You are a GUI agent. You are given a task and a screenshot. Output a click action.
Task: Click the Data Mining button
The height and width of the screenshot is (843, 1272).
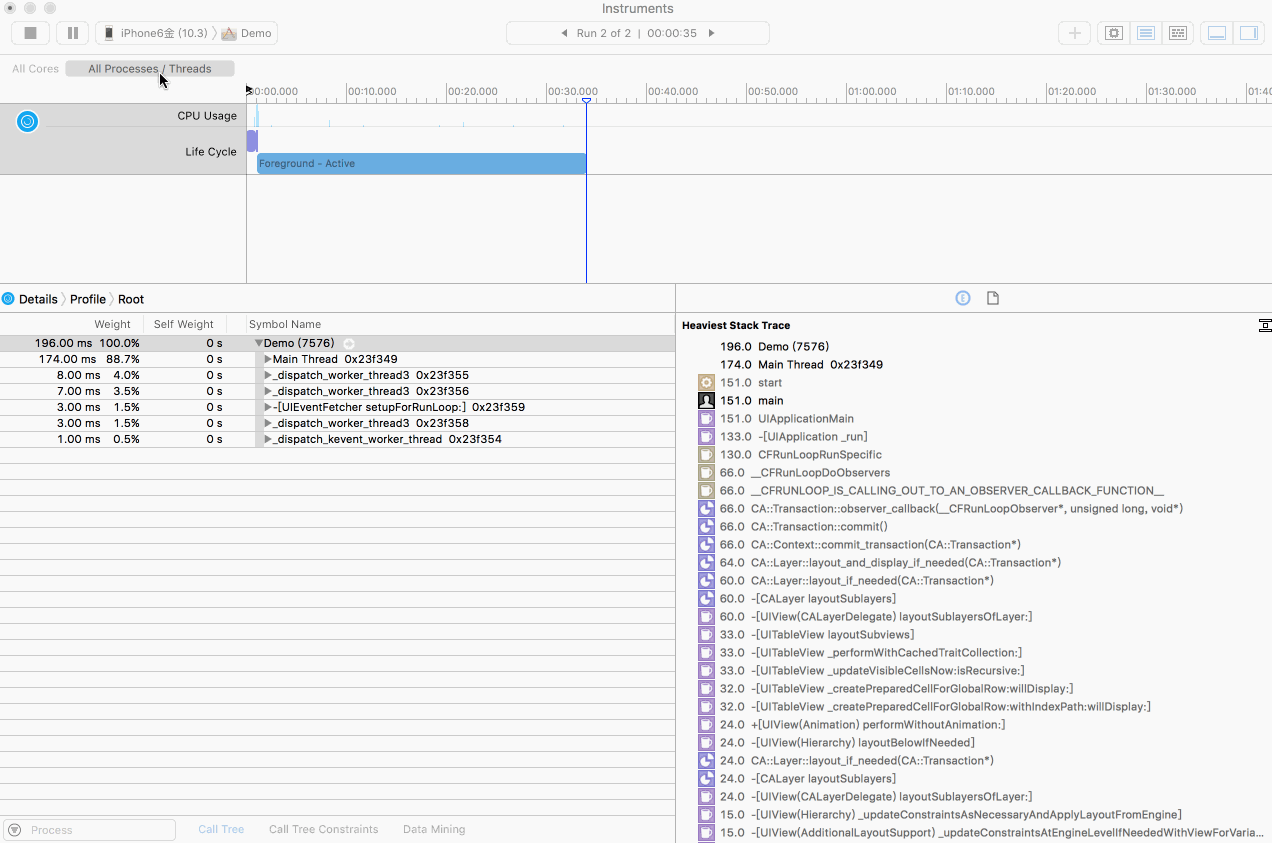(x=433, y=829)
